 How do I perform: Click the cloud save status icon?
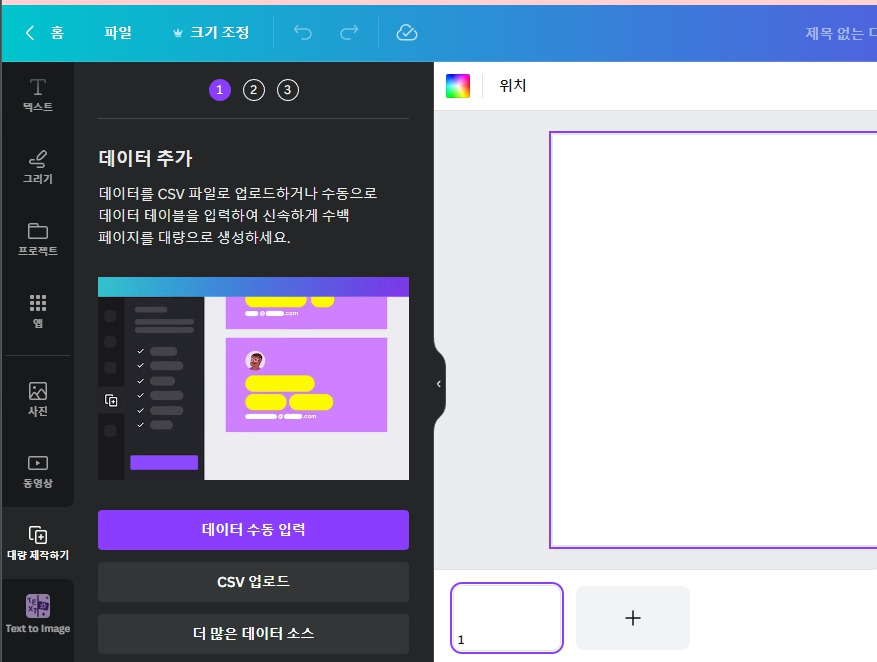pos(406,32)
